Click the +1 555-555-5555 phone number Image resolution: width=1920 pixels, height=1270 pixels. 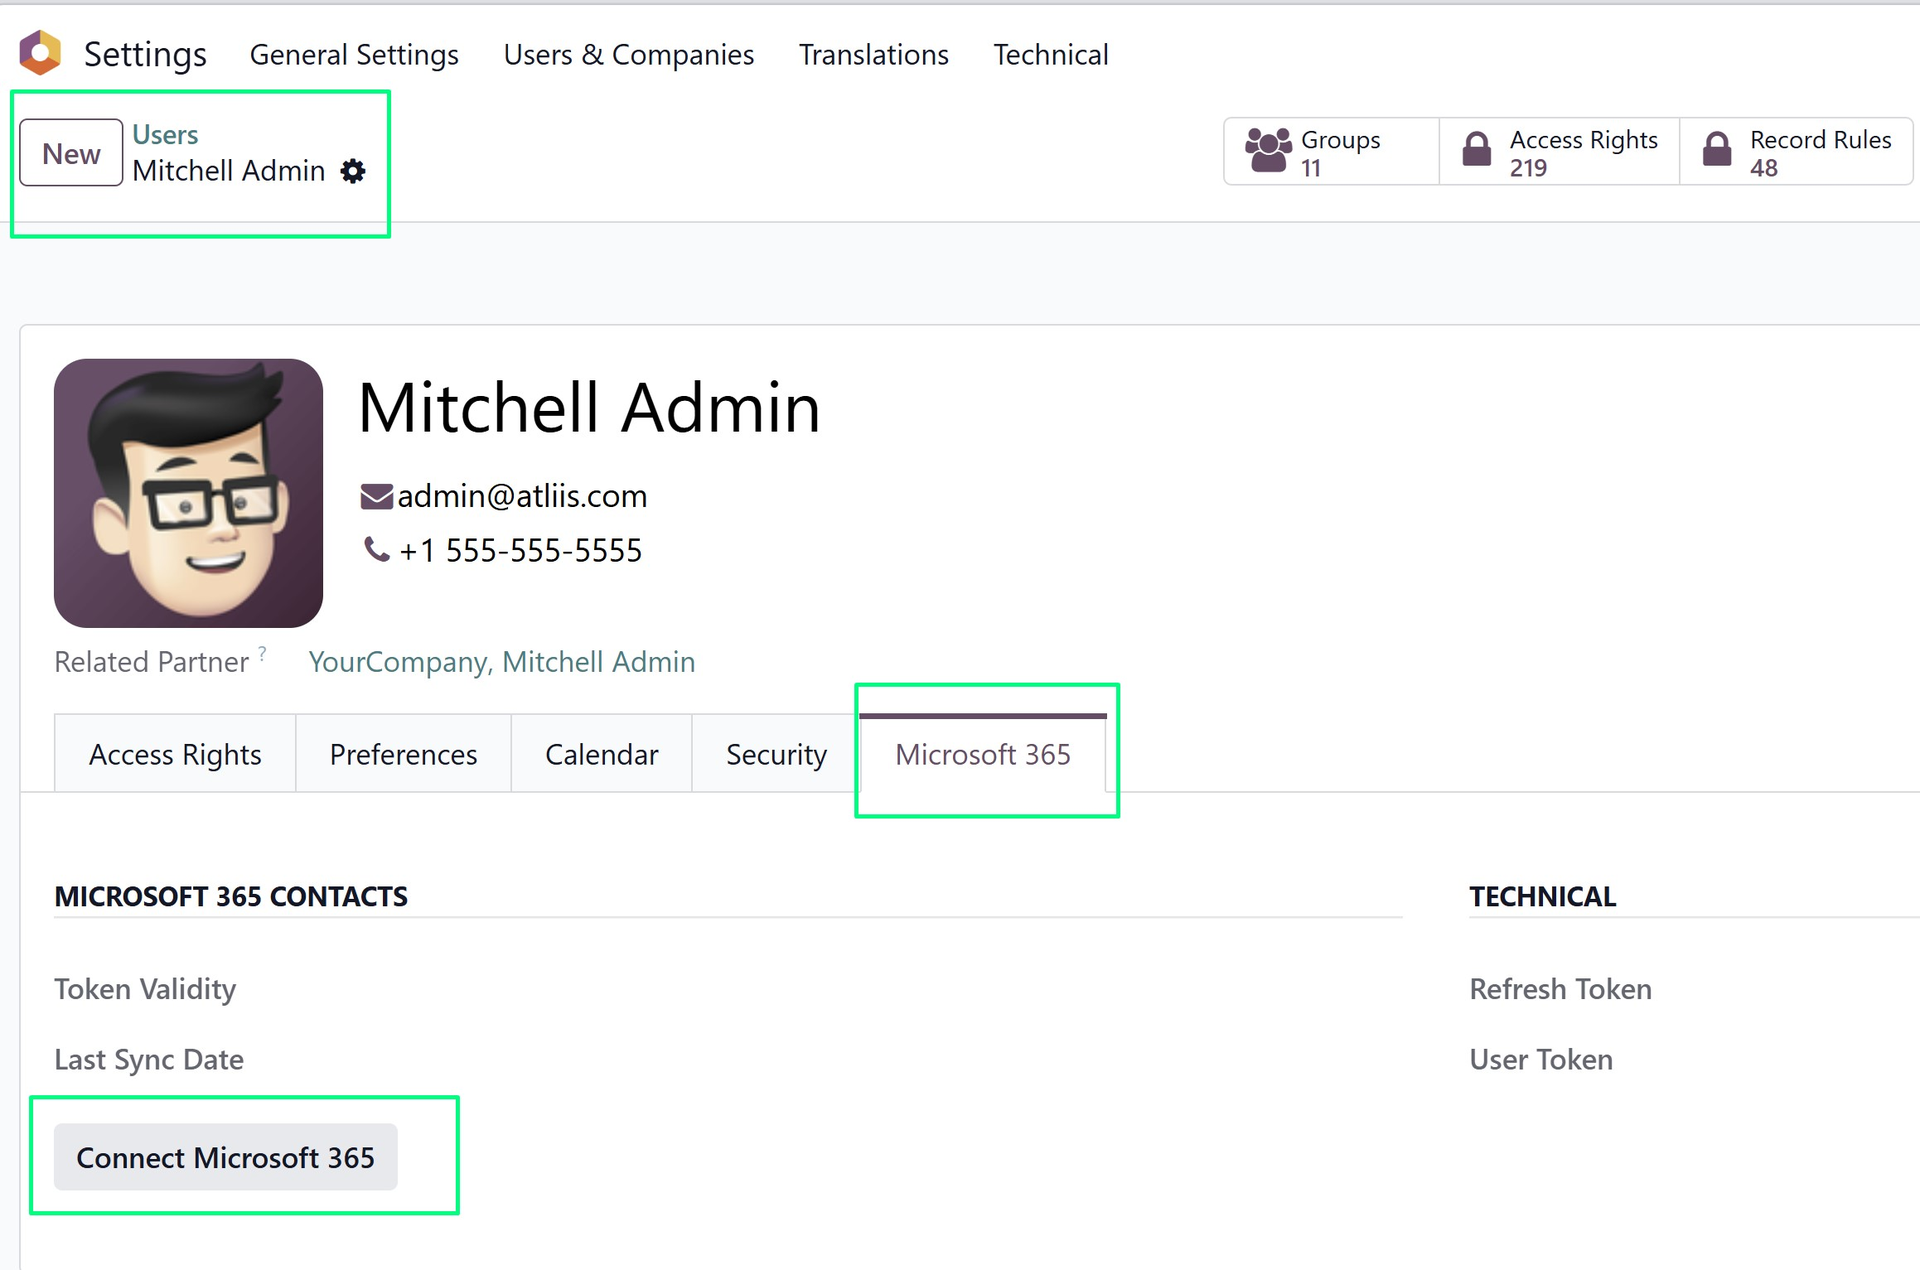[x=521, y=550]
